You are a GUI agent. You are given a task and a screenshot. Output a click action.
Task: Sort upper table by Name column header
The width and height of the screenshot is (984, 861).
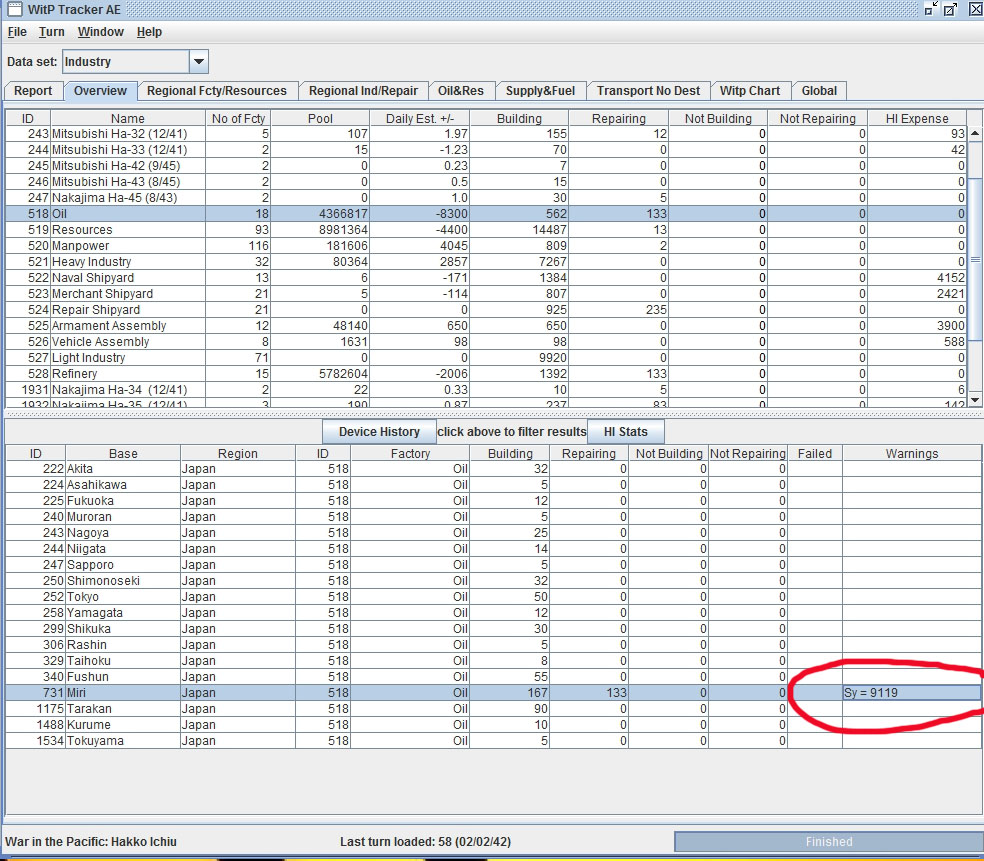tap(127, 118)
